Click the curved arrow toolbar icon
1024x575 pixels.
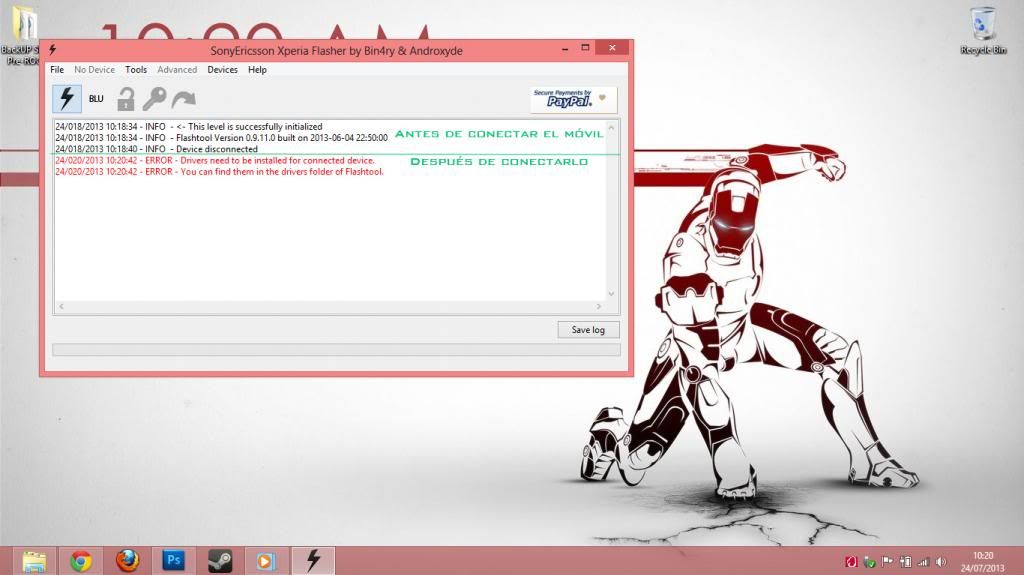[184, 99]
